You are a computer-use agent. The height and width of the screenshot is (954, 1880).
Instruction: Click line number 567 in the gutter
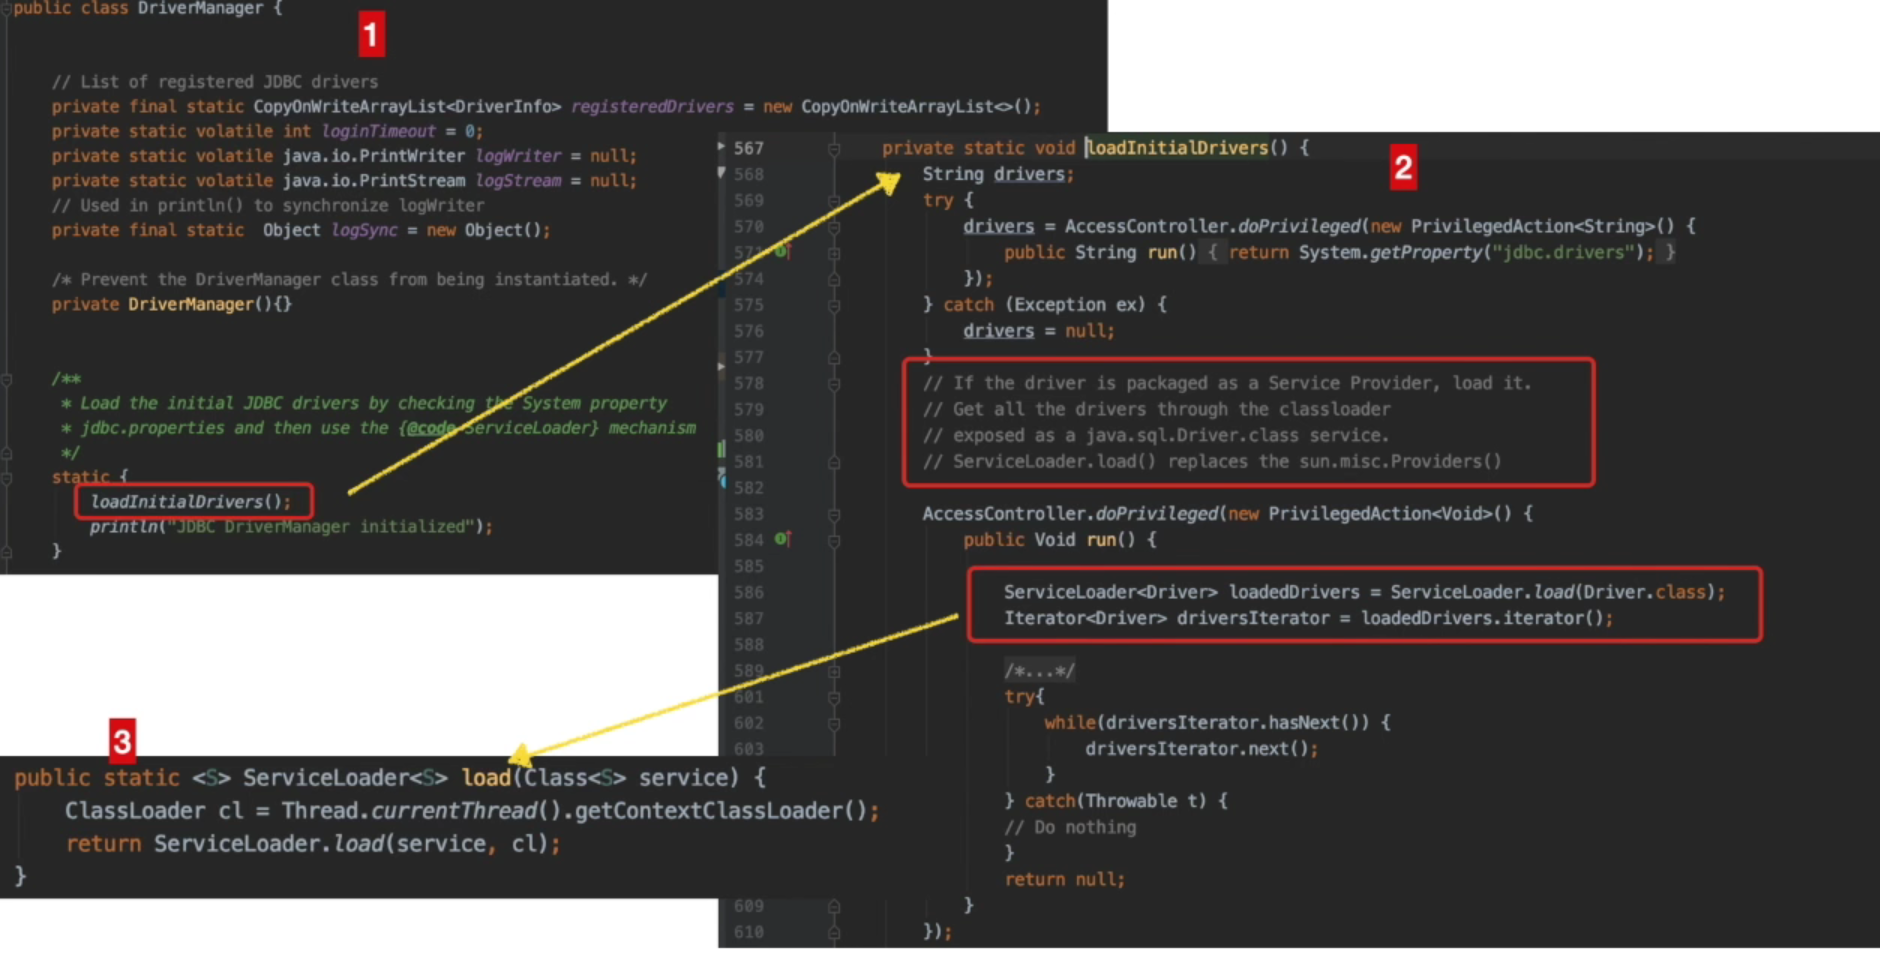point(748,148)
